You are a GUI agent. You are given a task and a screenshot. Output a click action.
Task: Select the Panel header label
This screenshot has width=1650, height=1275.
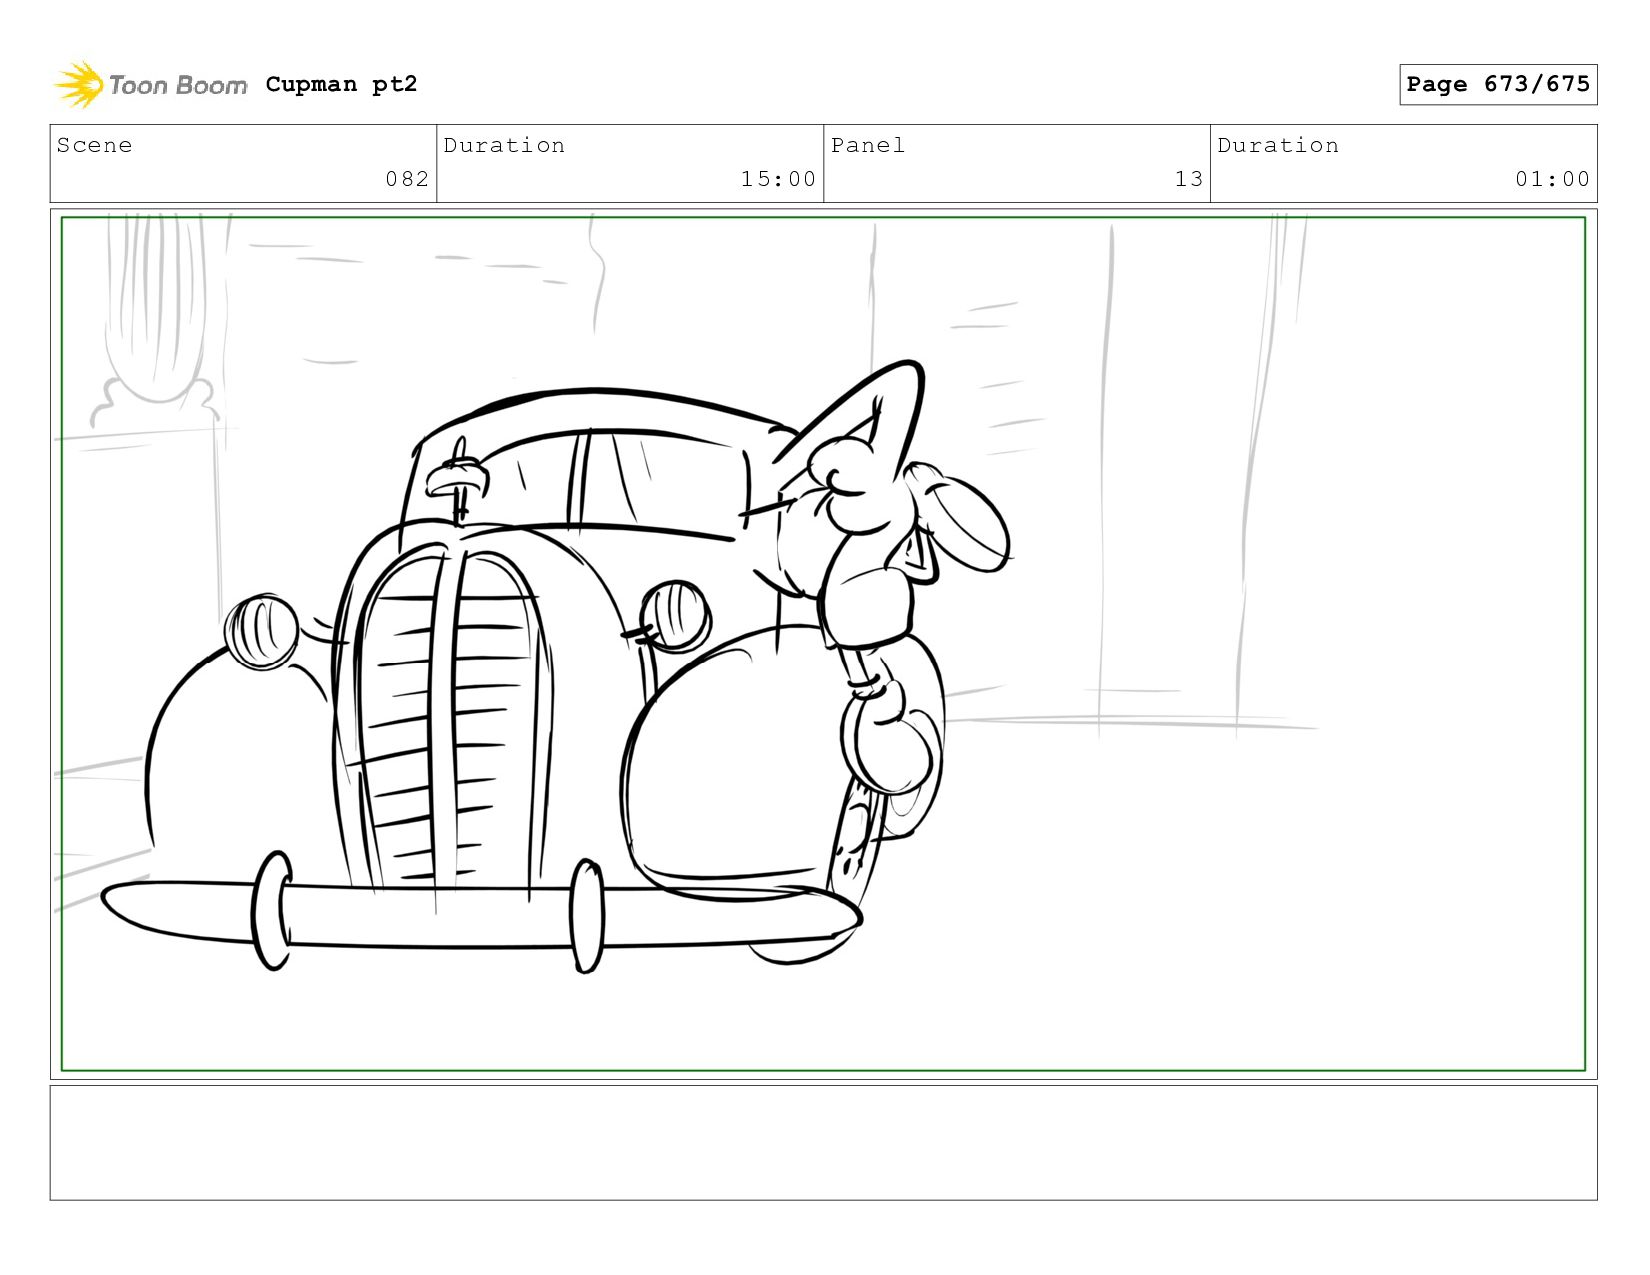[x=867, y=145]
